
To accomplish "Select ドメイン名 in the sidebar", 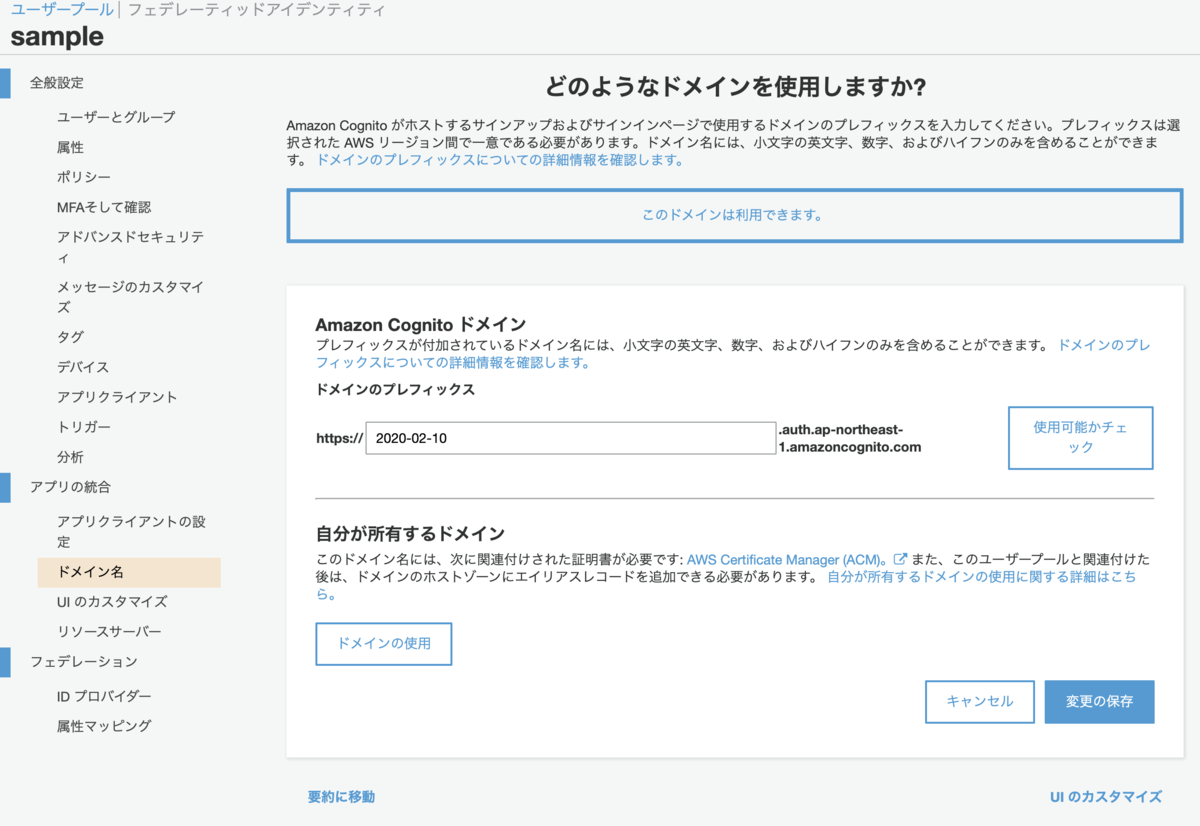I will coord(129,572).
